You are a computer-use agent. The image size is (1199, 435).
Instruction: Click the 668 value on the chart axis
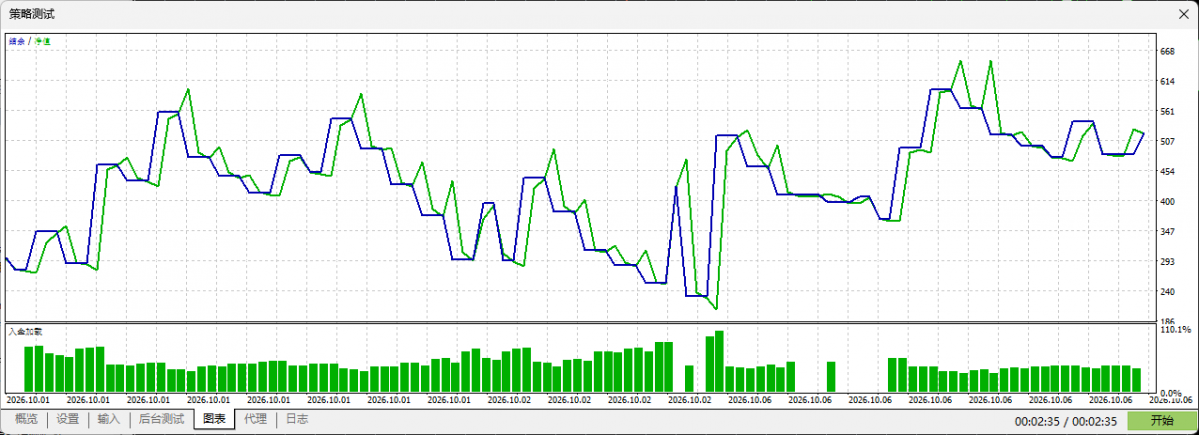pos(1168,51)
